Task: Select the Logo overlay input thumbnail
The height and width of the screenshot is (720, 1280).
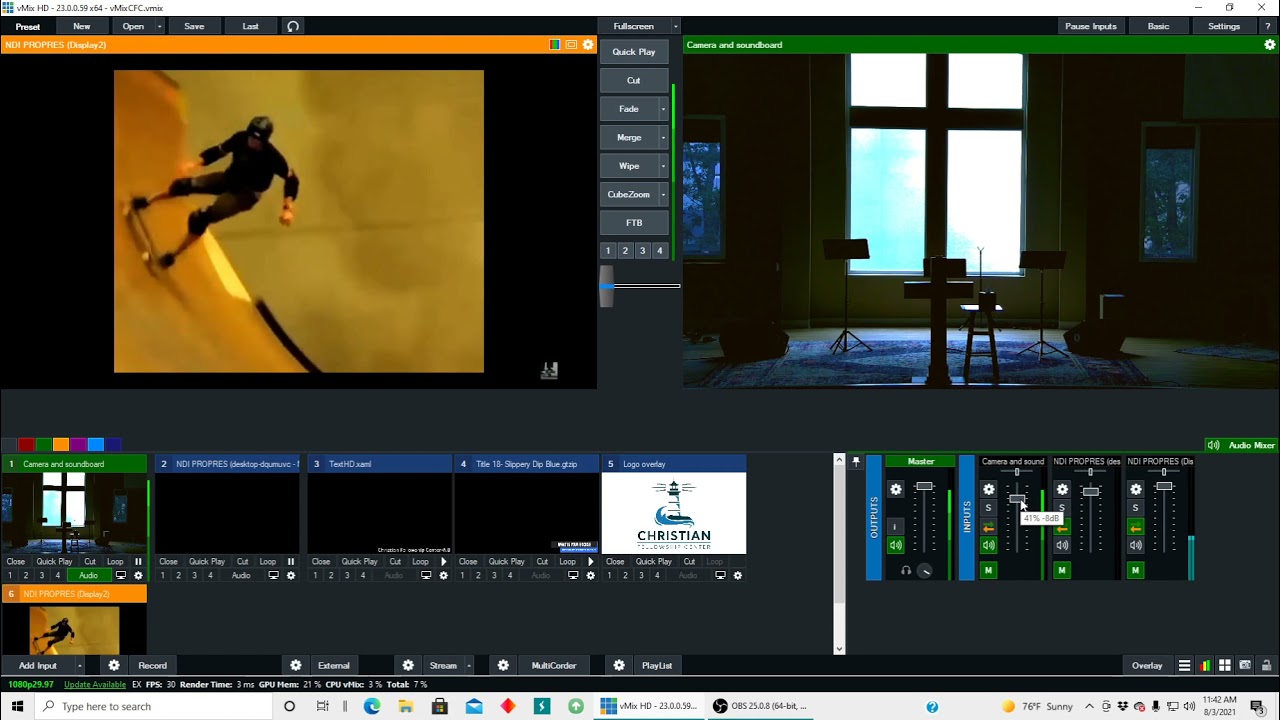Action: (673, 513)
